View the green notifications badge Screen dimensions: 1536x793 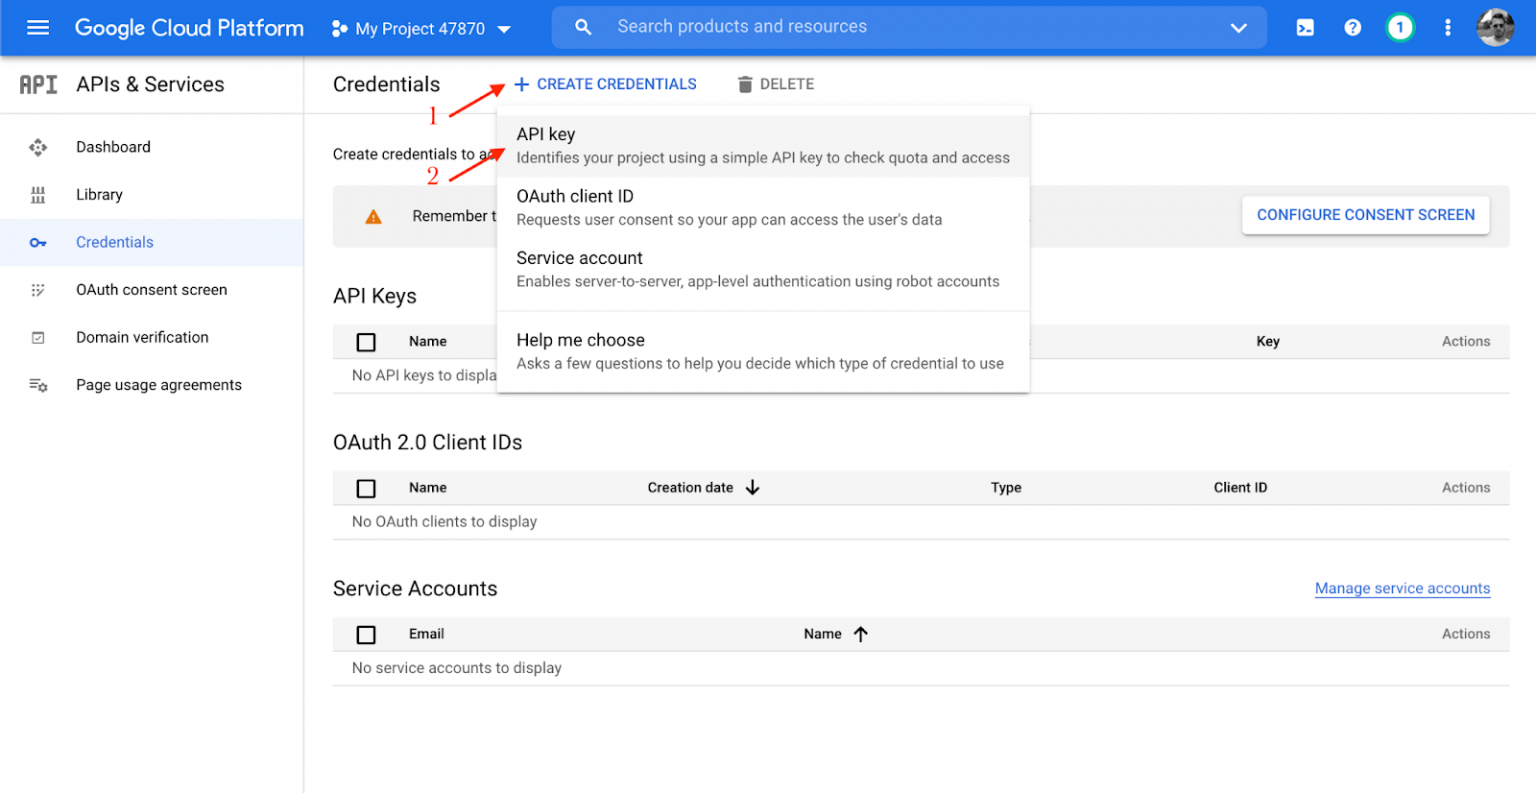1399,28
